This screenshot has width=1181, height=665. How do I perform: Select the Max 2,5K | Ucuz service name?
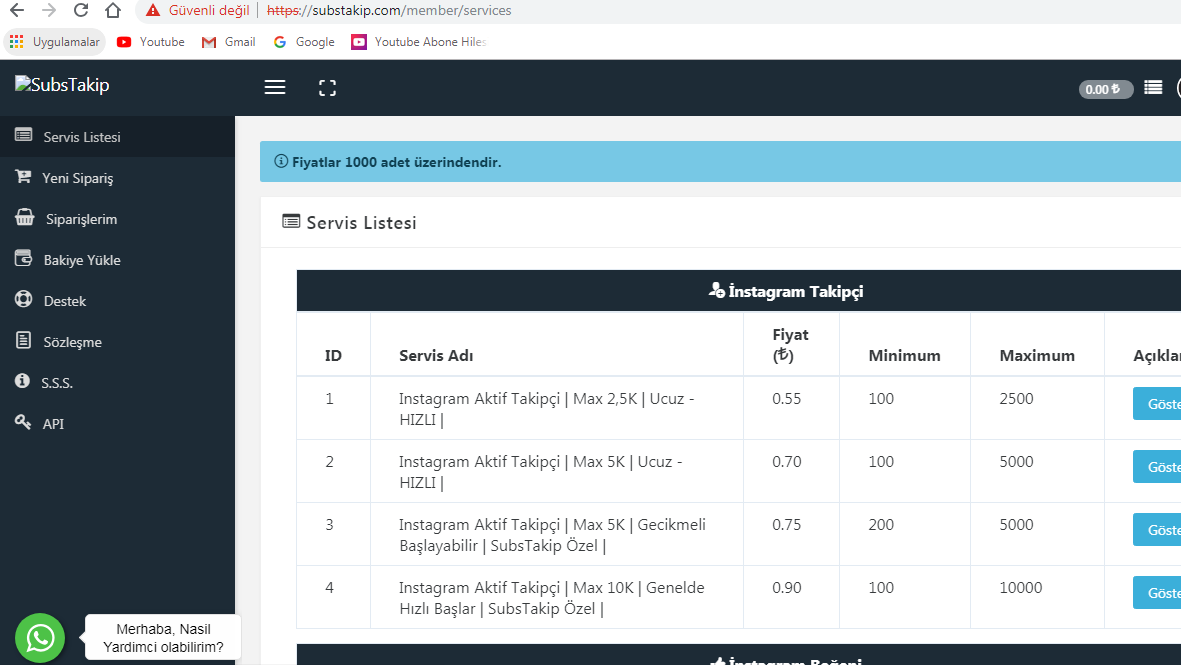547,409
